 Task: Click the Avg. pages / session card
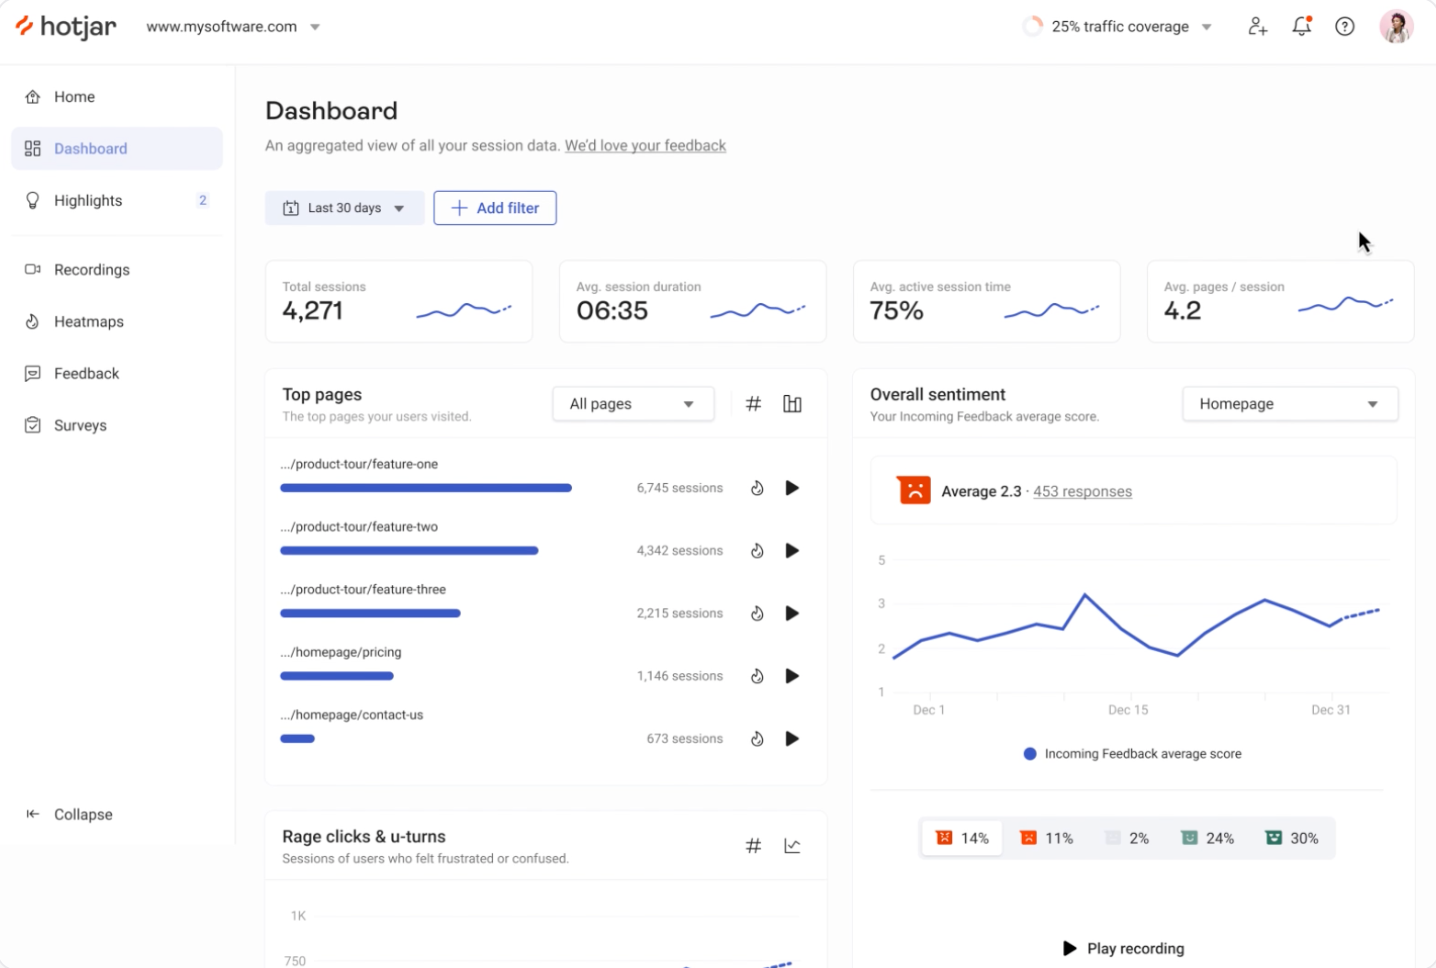1281,302
